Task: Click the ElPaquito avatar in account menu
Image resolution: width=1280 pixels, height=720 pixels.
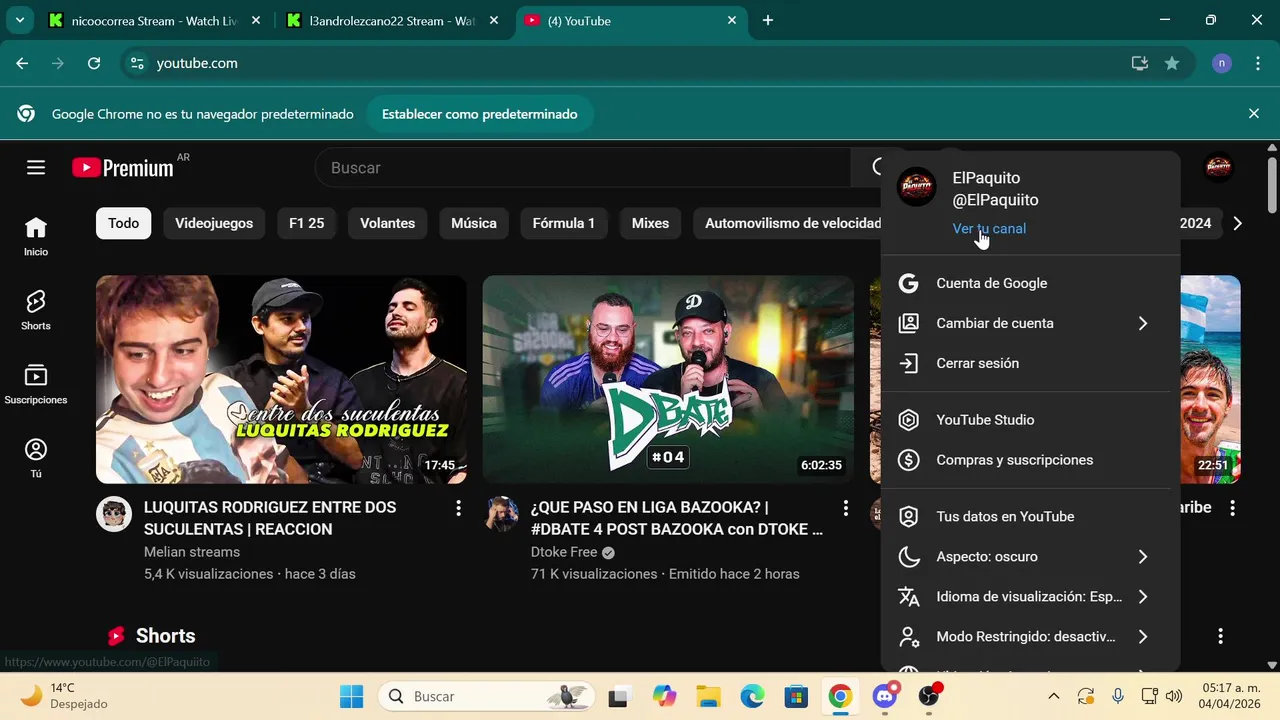Action: click(916, 187)
